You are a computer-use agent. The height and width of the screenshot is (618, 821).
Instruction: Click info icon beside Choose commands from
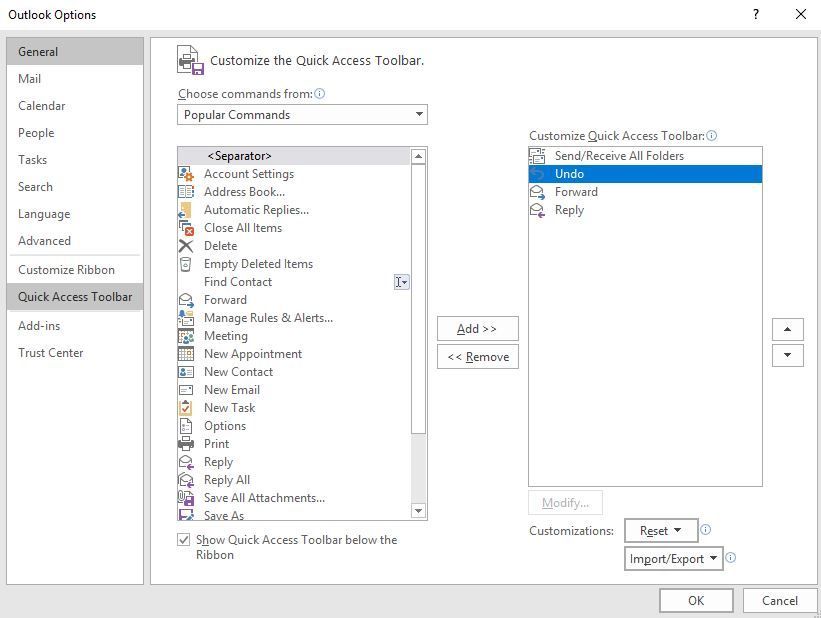point(319,94)
